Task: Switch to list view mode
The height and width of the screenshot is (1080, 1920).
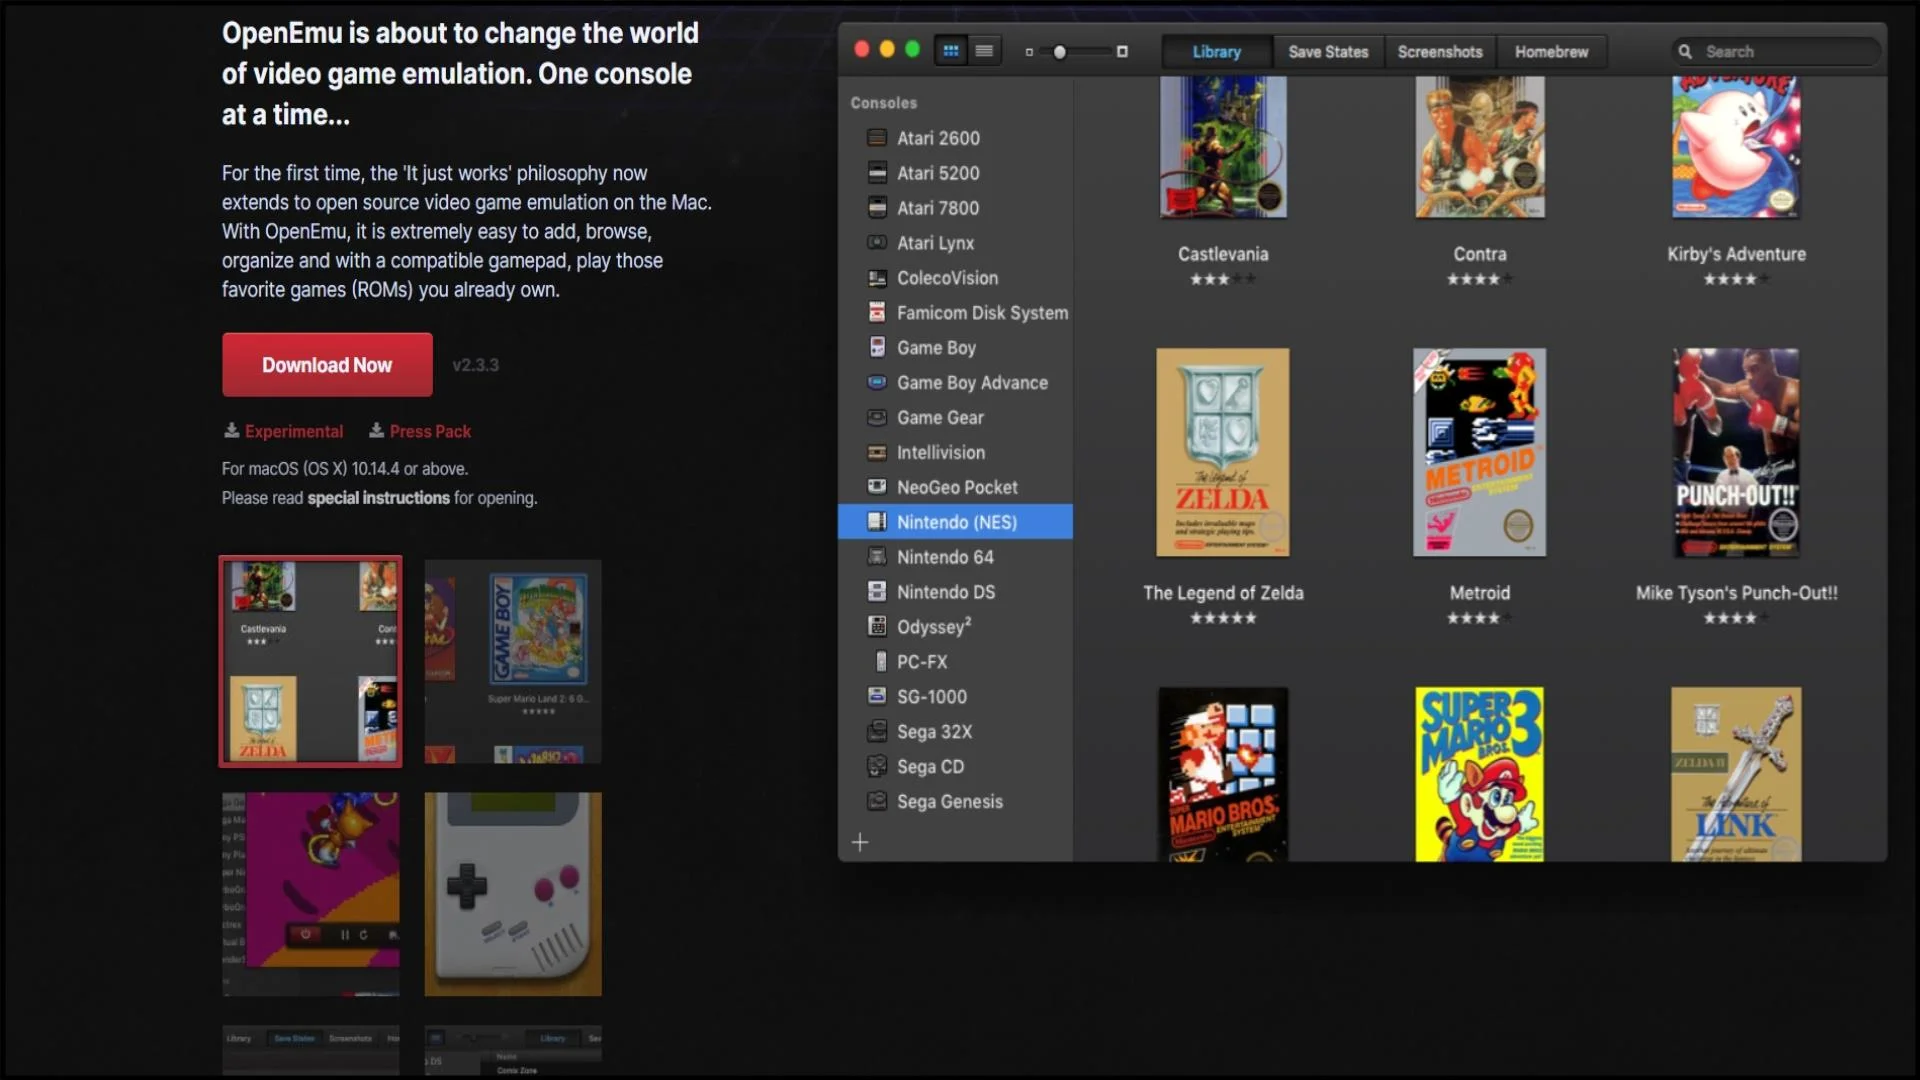Action: (x=984, y=51)
